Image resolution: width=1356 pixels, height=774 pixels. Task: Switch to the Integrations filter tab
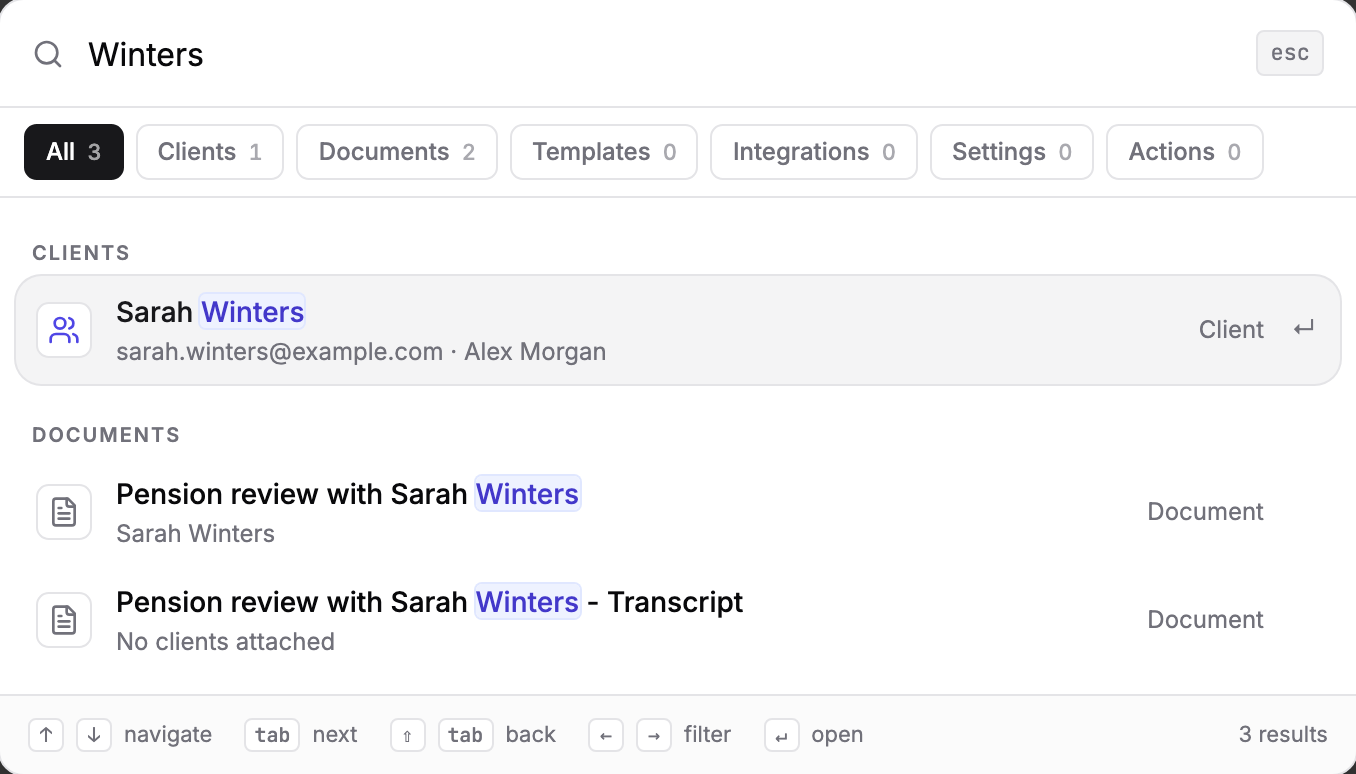pyautogui.click(x=814, y=152)
